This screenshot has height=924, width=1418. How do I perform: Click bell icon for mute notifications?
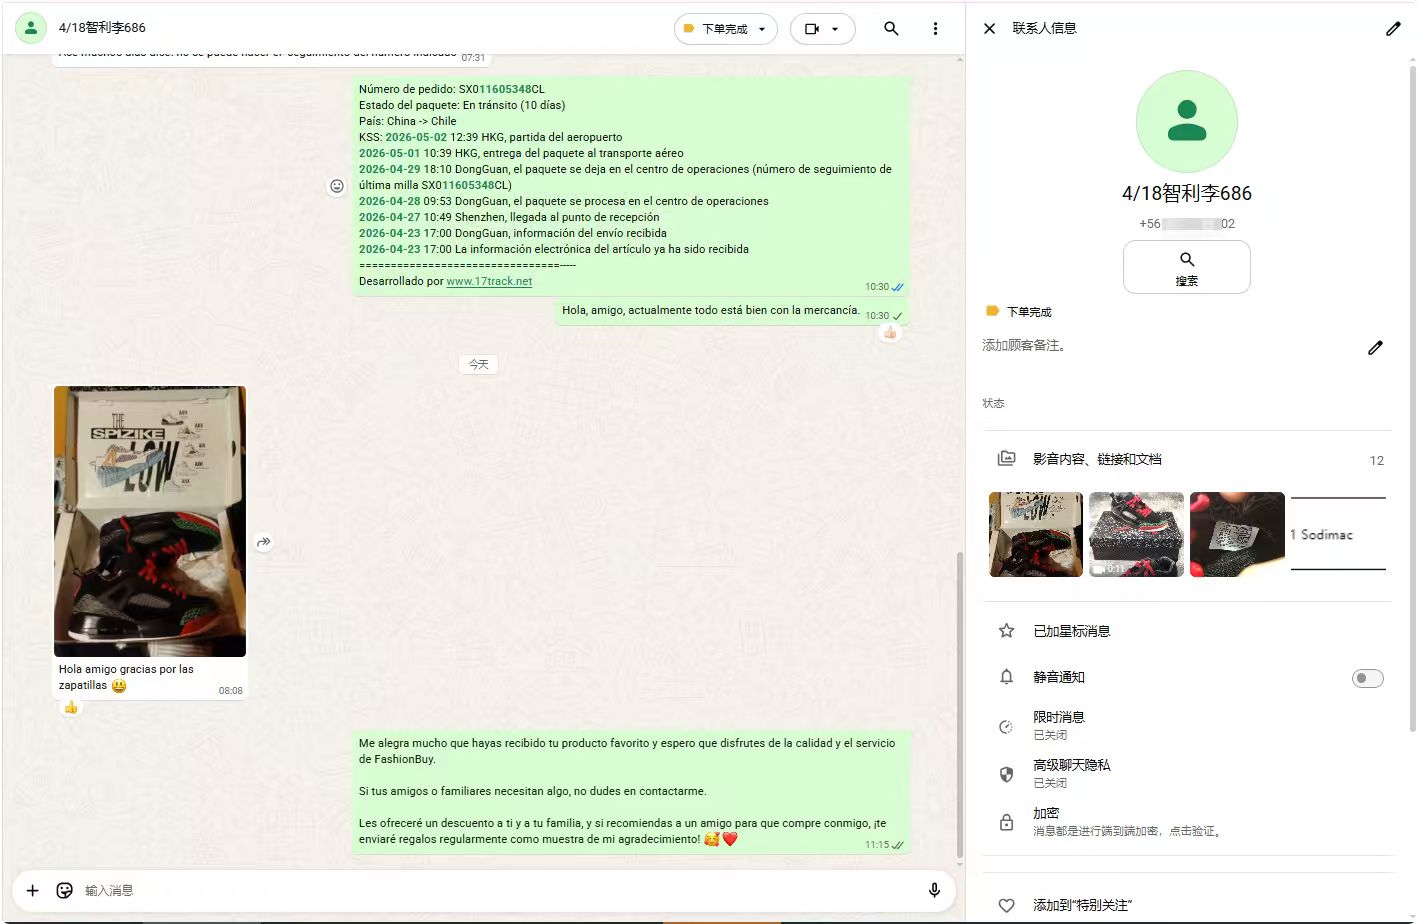point(1006,677)
